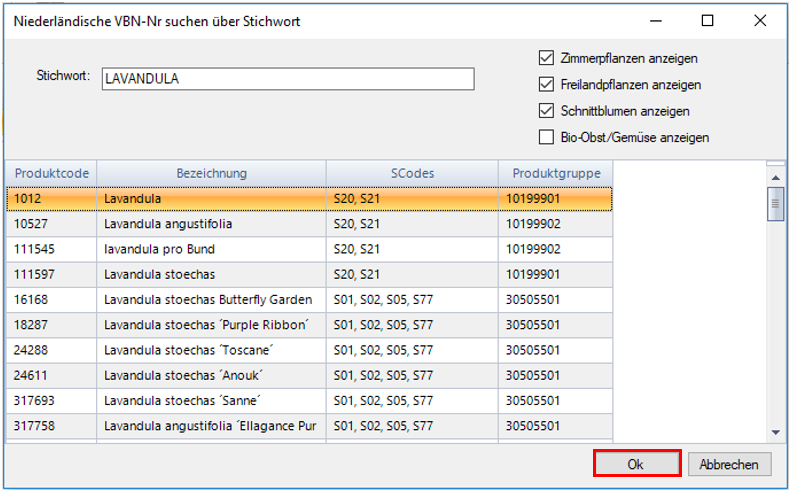Viewport: 792px width, 492px height.
Task: Sort by Produktcode column header
Action: [51, 173]
